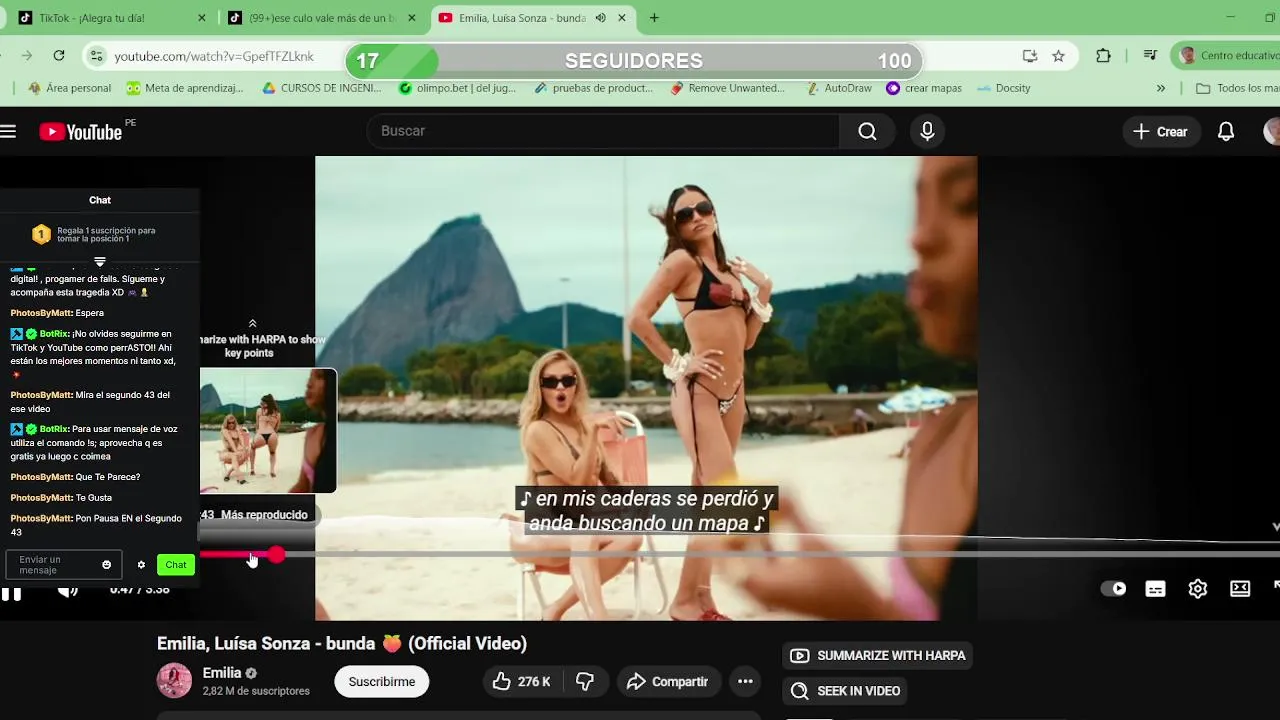Send message with green Chat button
1280x720 pixels.
click(176, 565)
